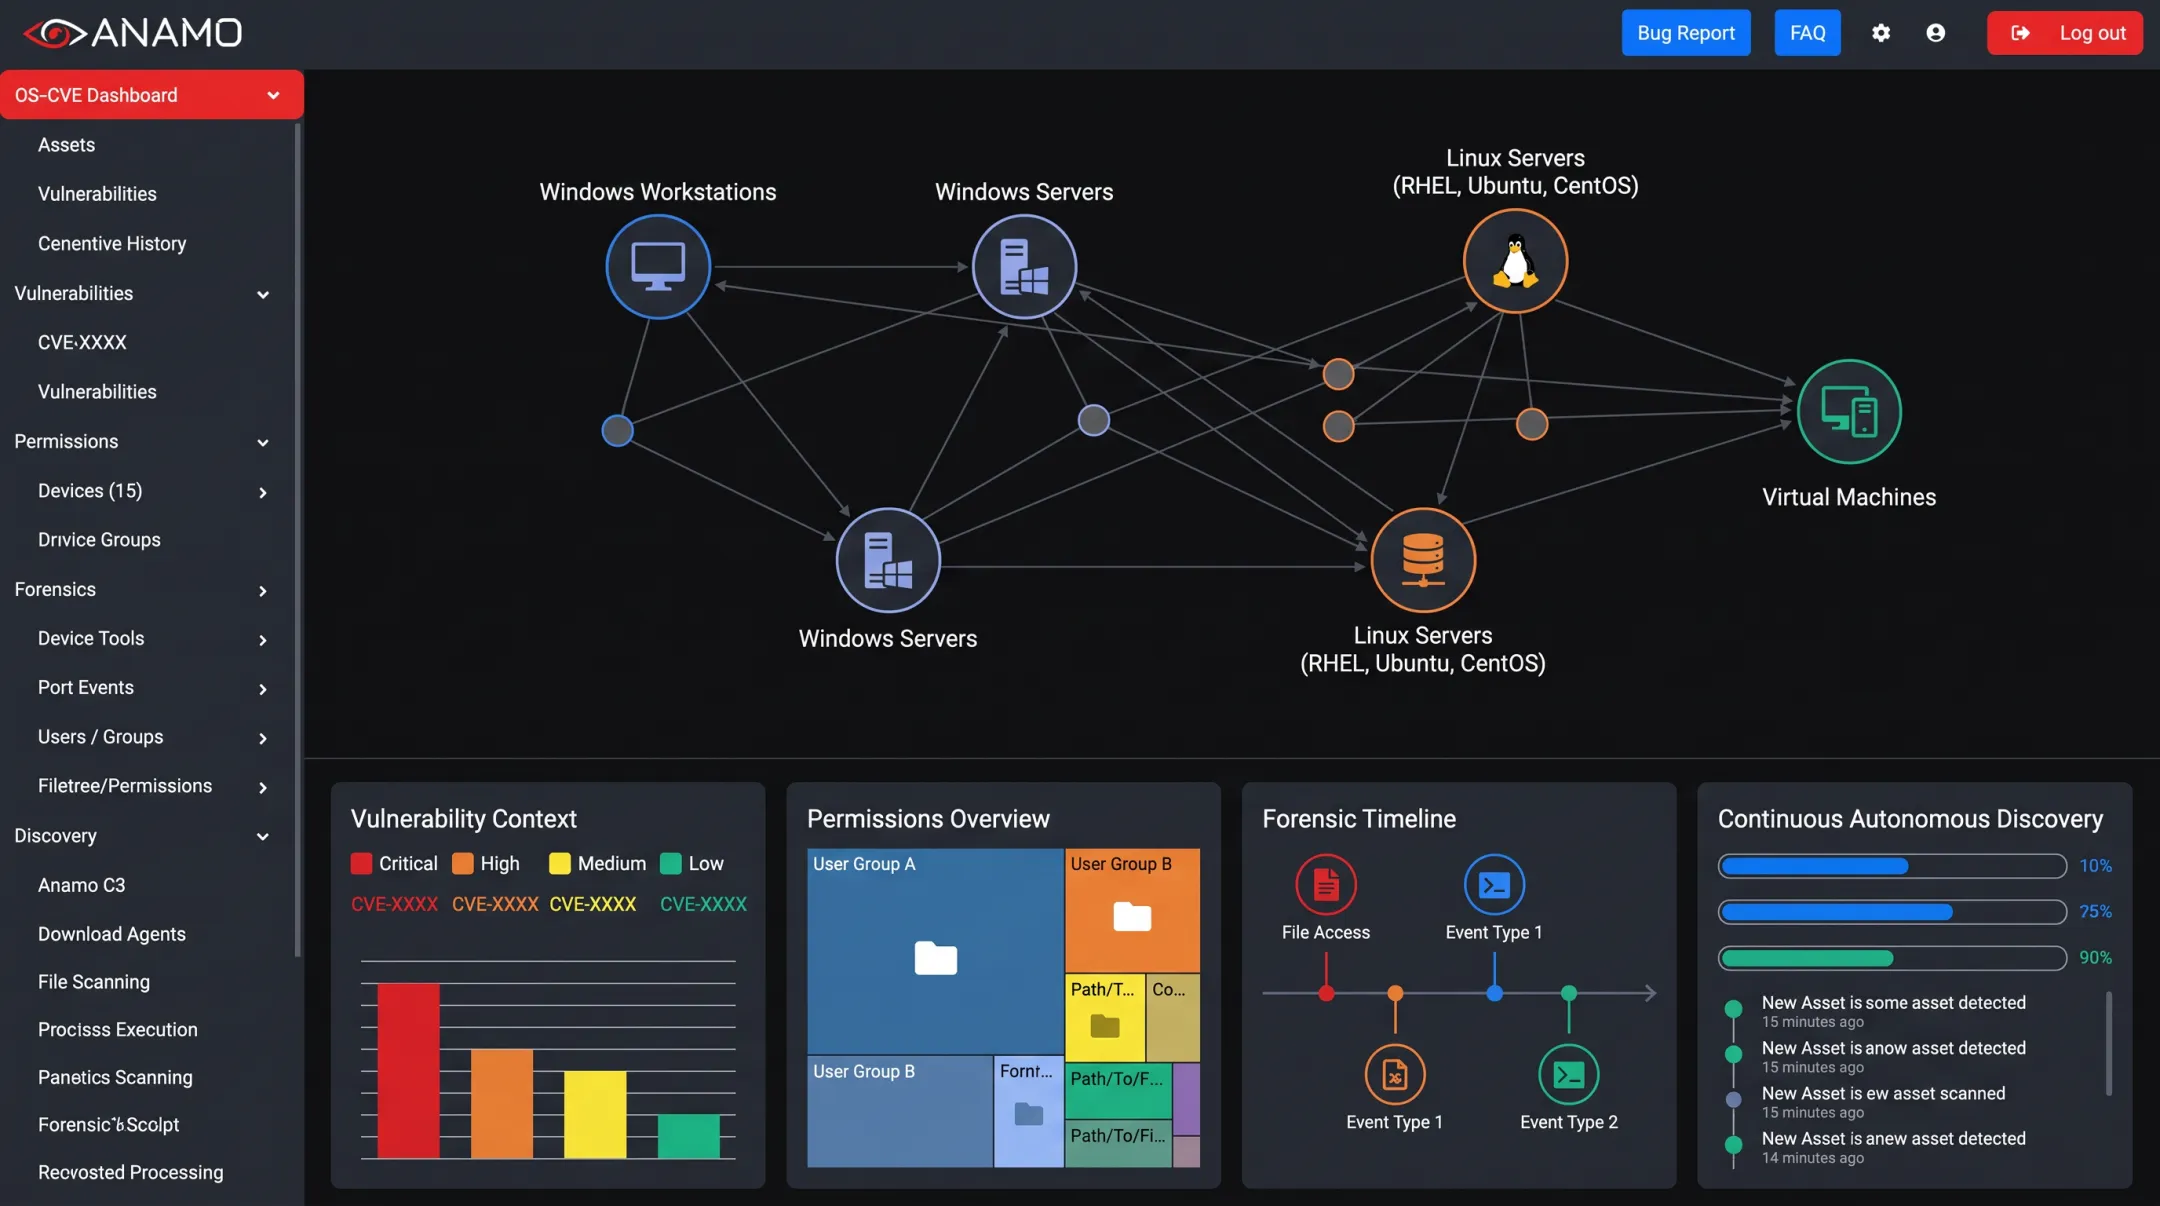Click the 90% green progress bar
The image size is (2160, 1206).
[x=1892, y=957]
